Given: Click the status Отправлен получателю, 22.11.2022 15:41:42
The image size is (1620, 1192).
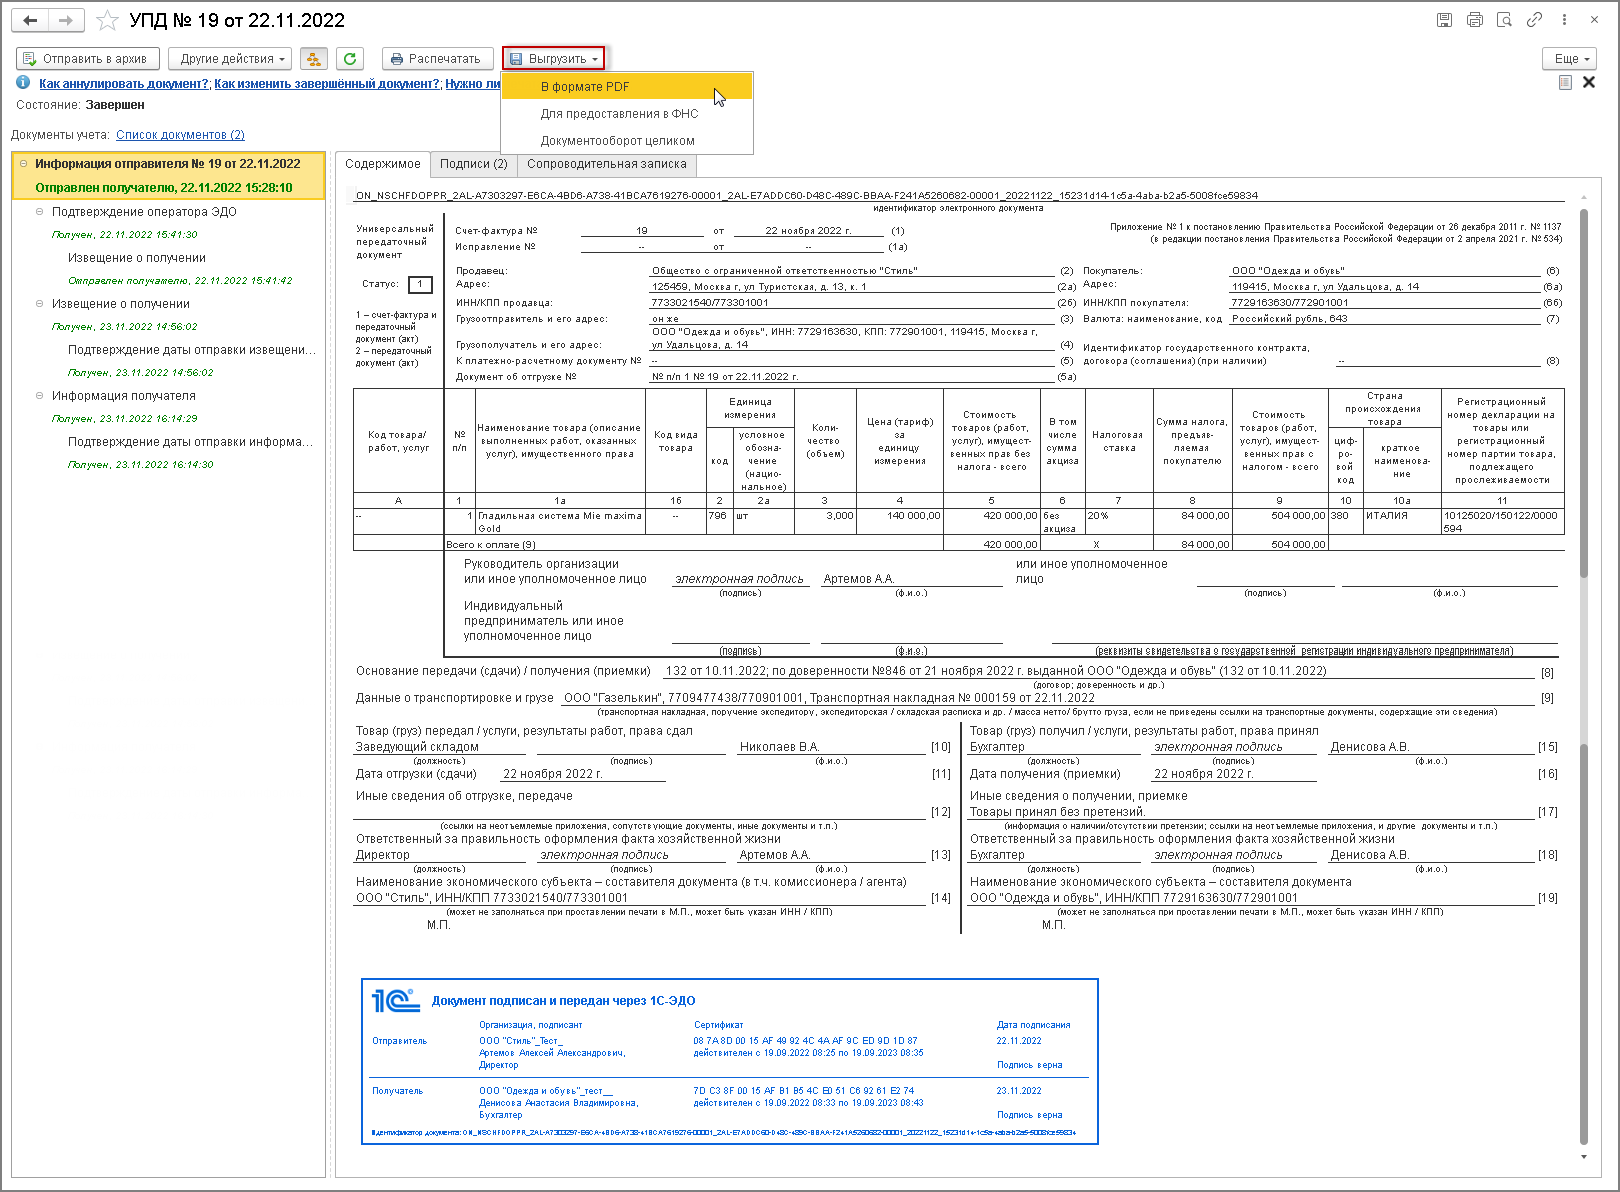Looking at the screenshot, I should 180,281.
